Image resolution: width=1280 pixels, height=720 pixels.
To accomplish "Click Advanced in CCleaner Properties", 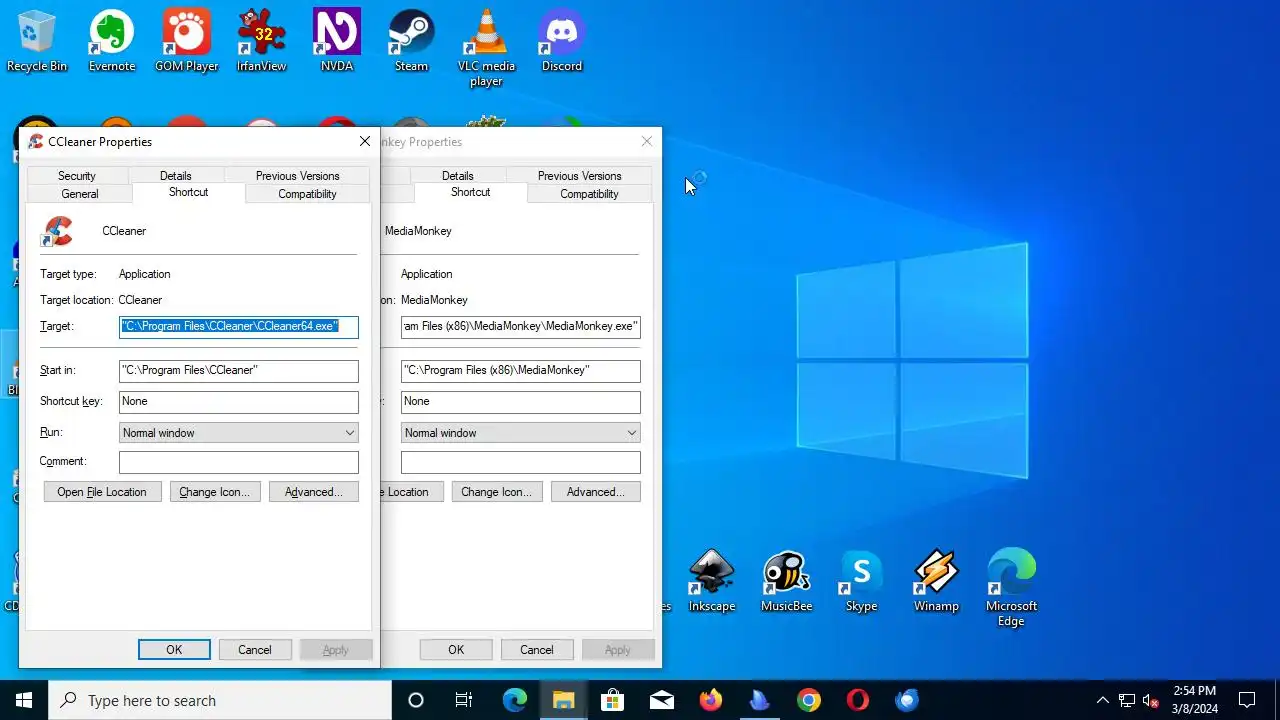I will coord(314,492).
